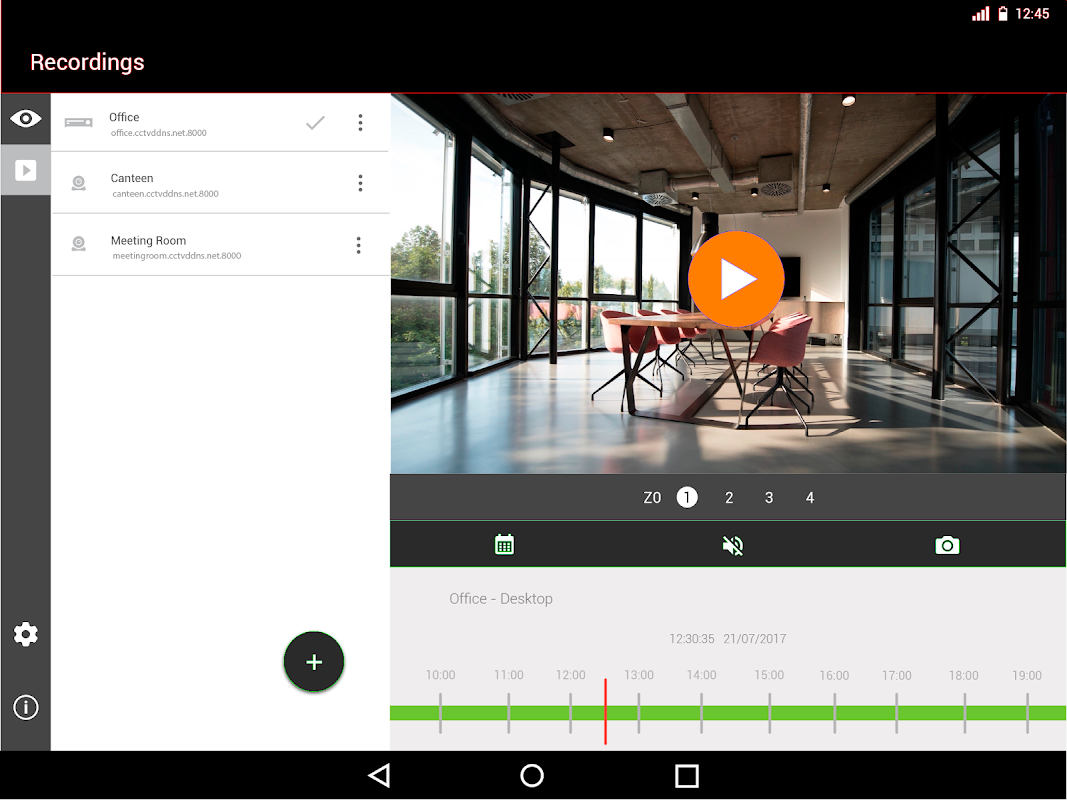
Task: Click the Meeting Room webcam icon
Action: 79,244
